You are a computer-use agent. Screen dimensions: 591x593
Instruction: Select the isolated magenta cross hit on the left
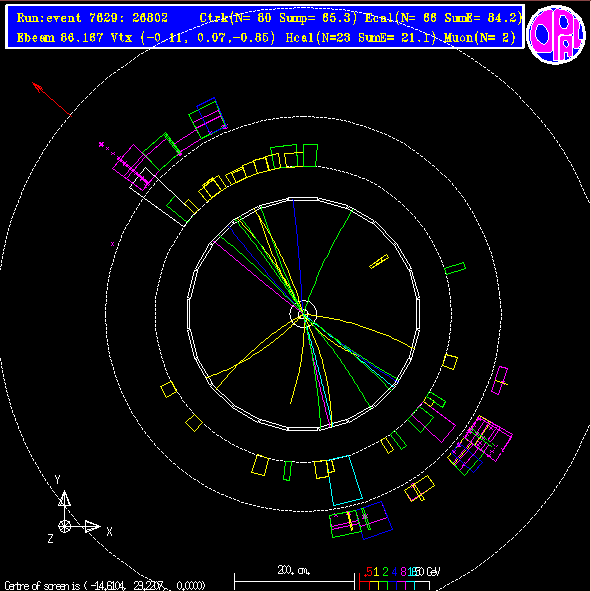pos(112,244)
